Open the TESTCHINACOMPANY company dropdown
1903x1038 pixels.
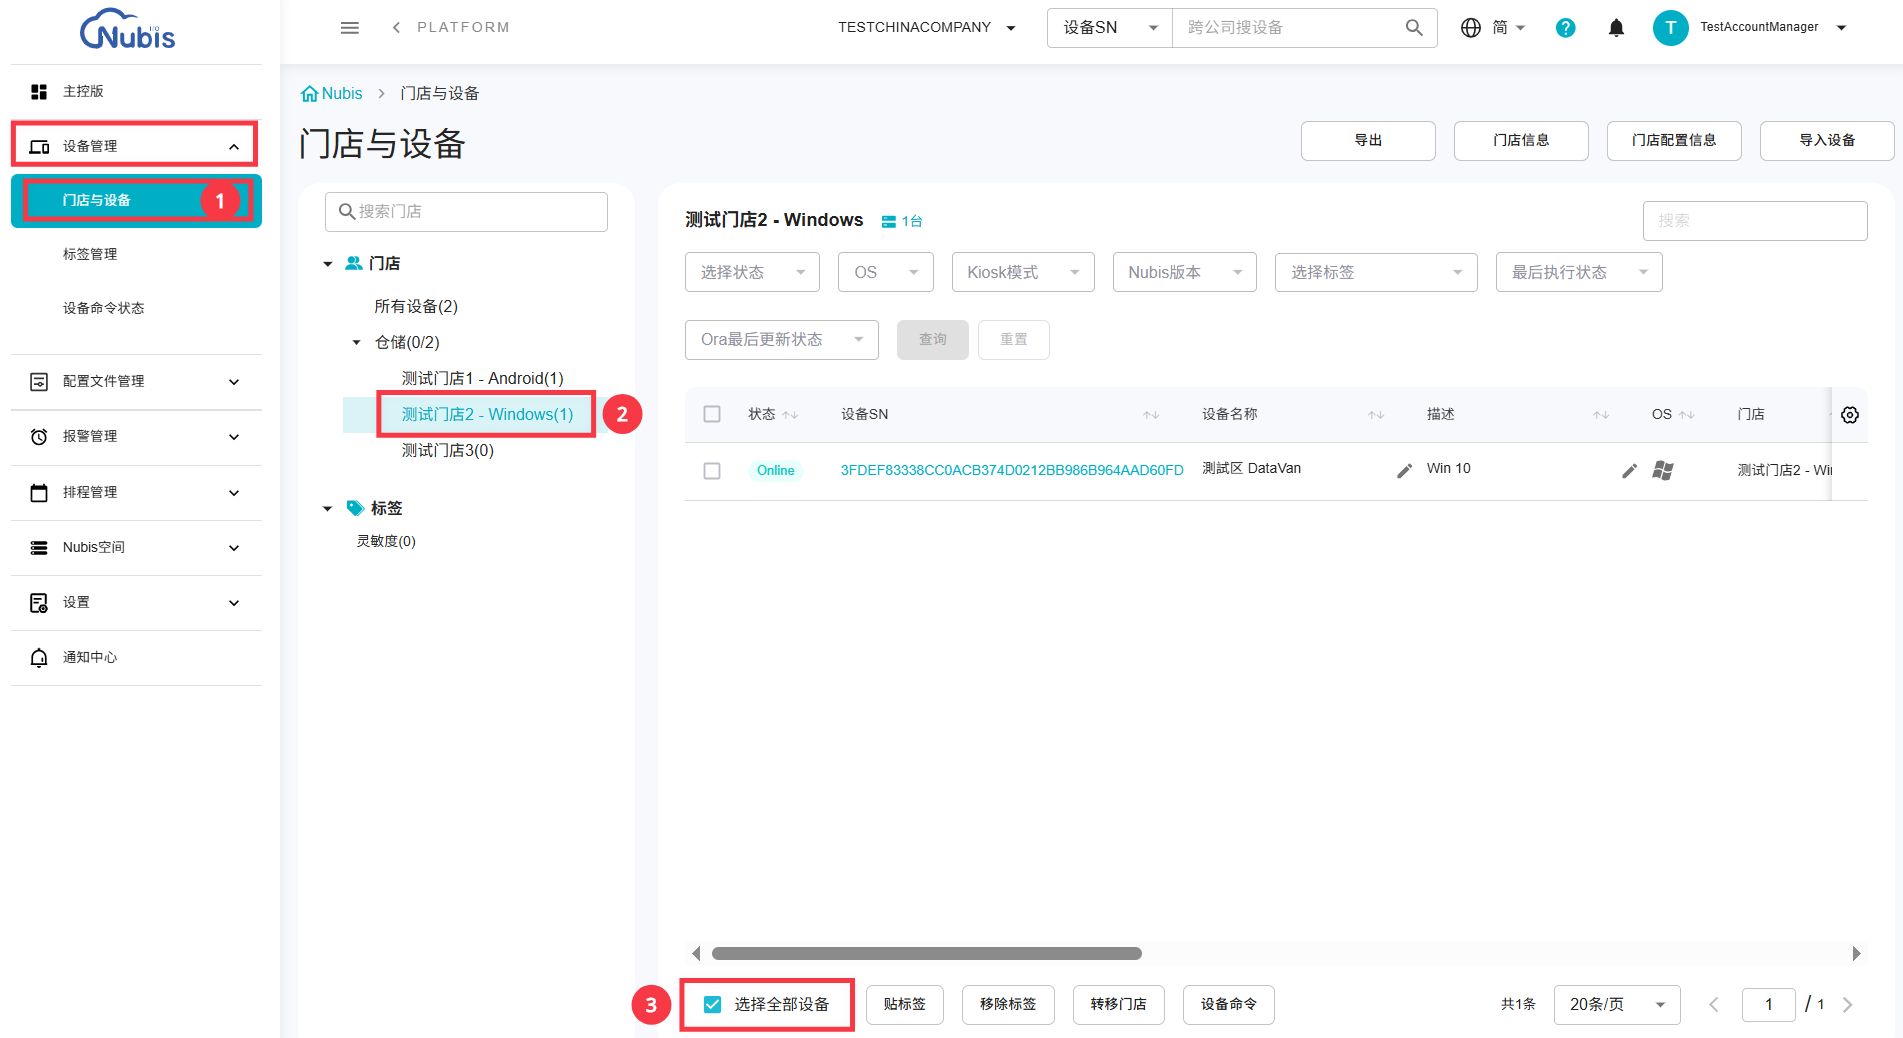point(927,28)
